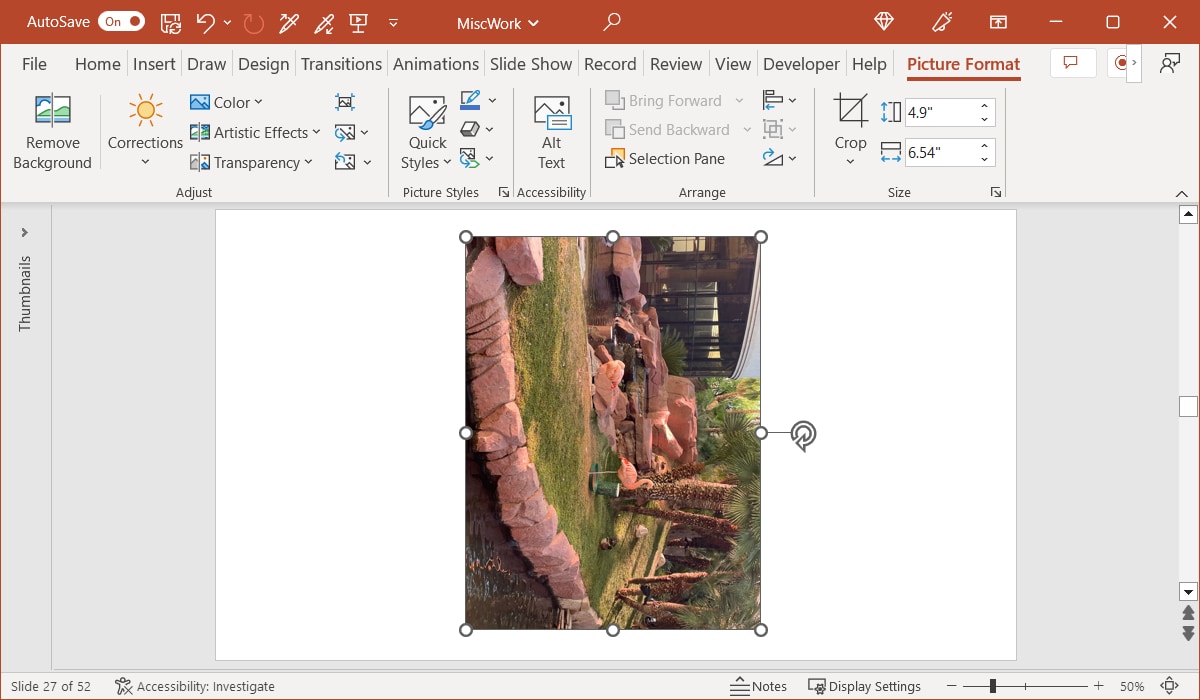Toggle the Thumbnails pane open

(x=25, y=230)
